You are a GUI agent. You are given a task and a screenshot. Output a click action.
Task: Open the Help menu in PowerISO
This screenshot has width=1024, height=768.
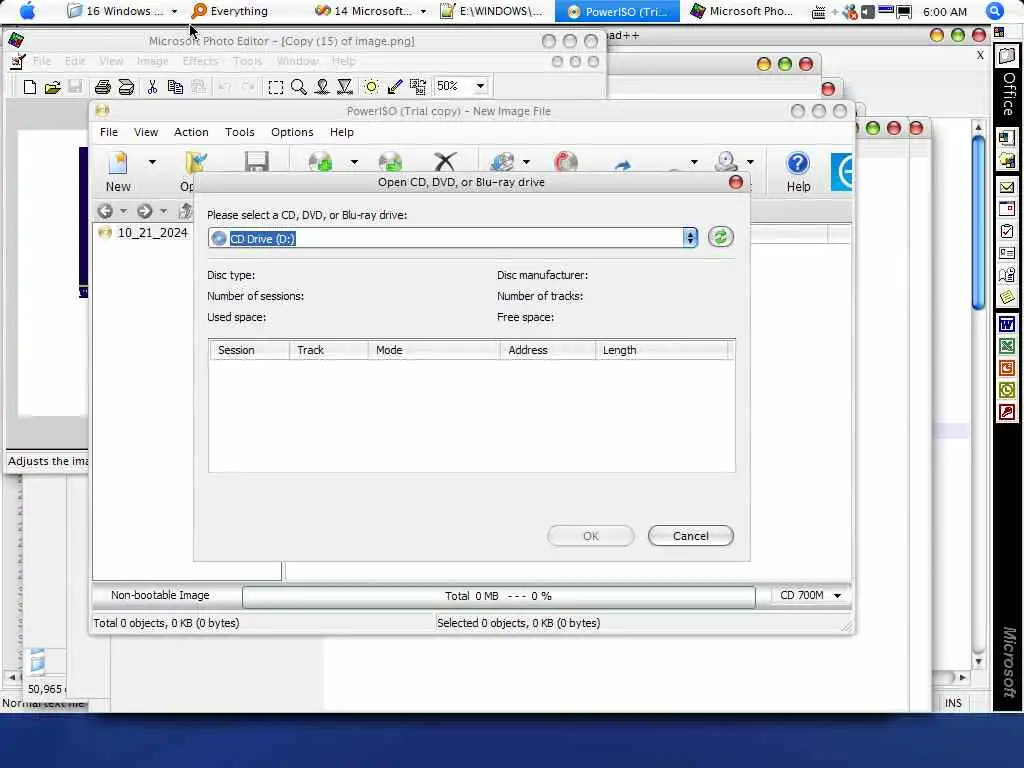342,132
